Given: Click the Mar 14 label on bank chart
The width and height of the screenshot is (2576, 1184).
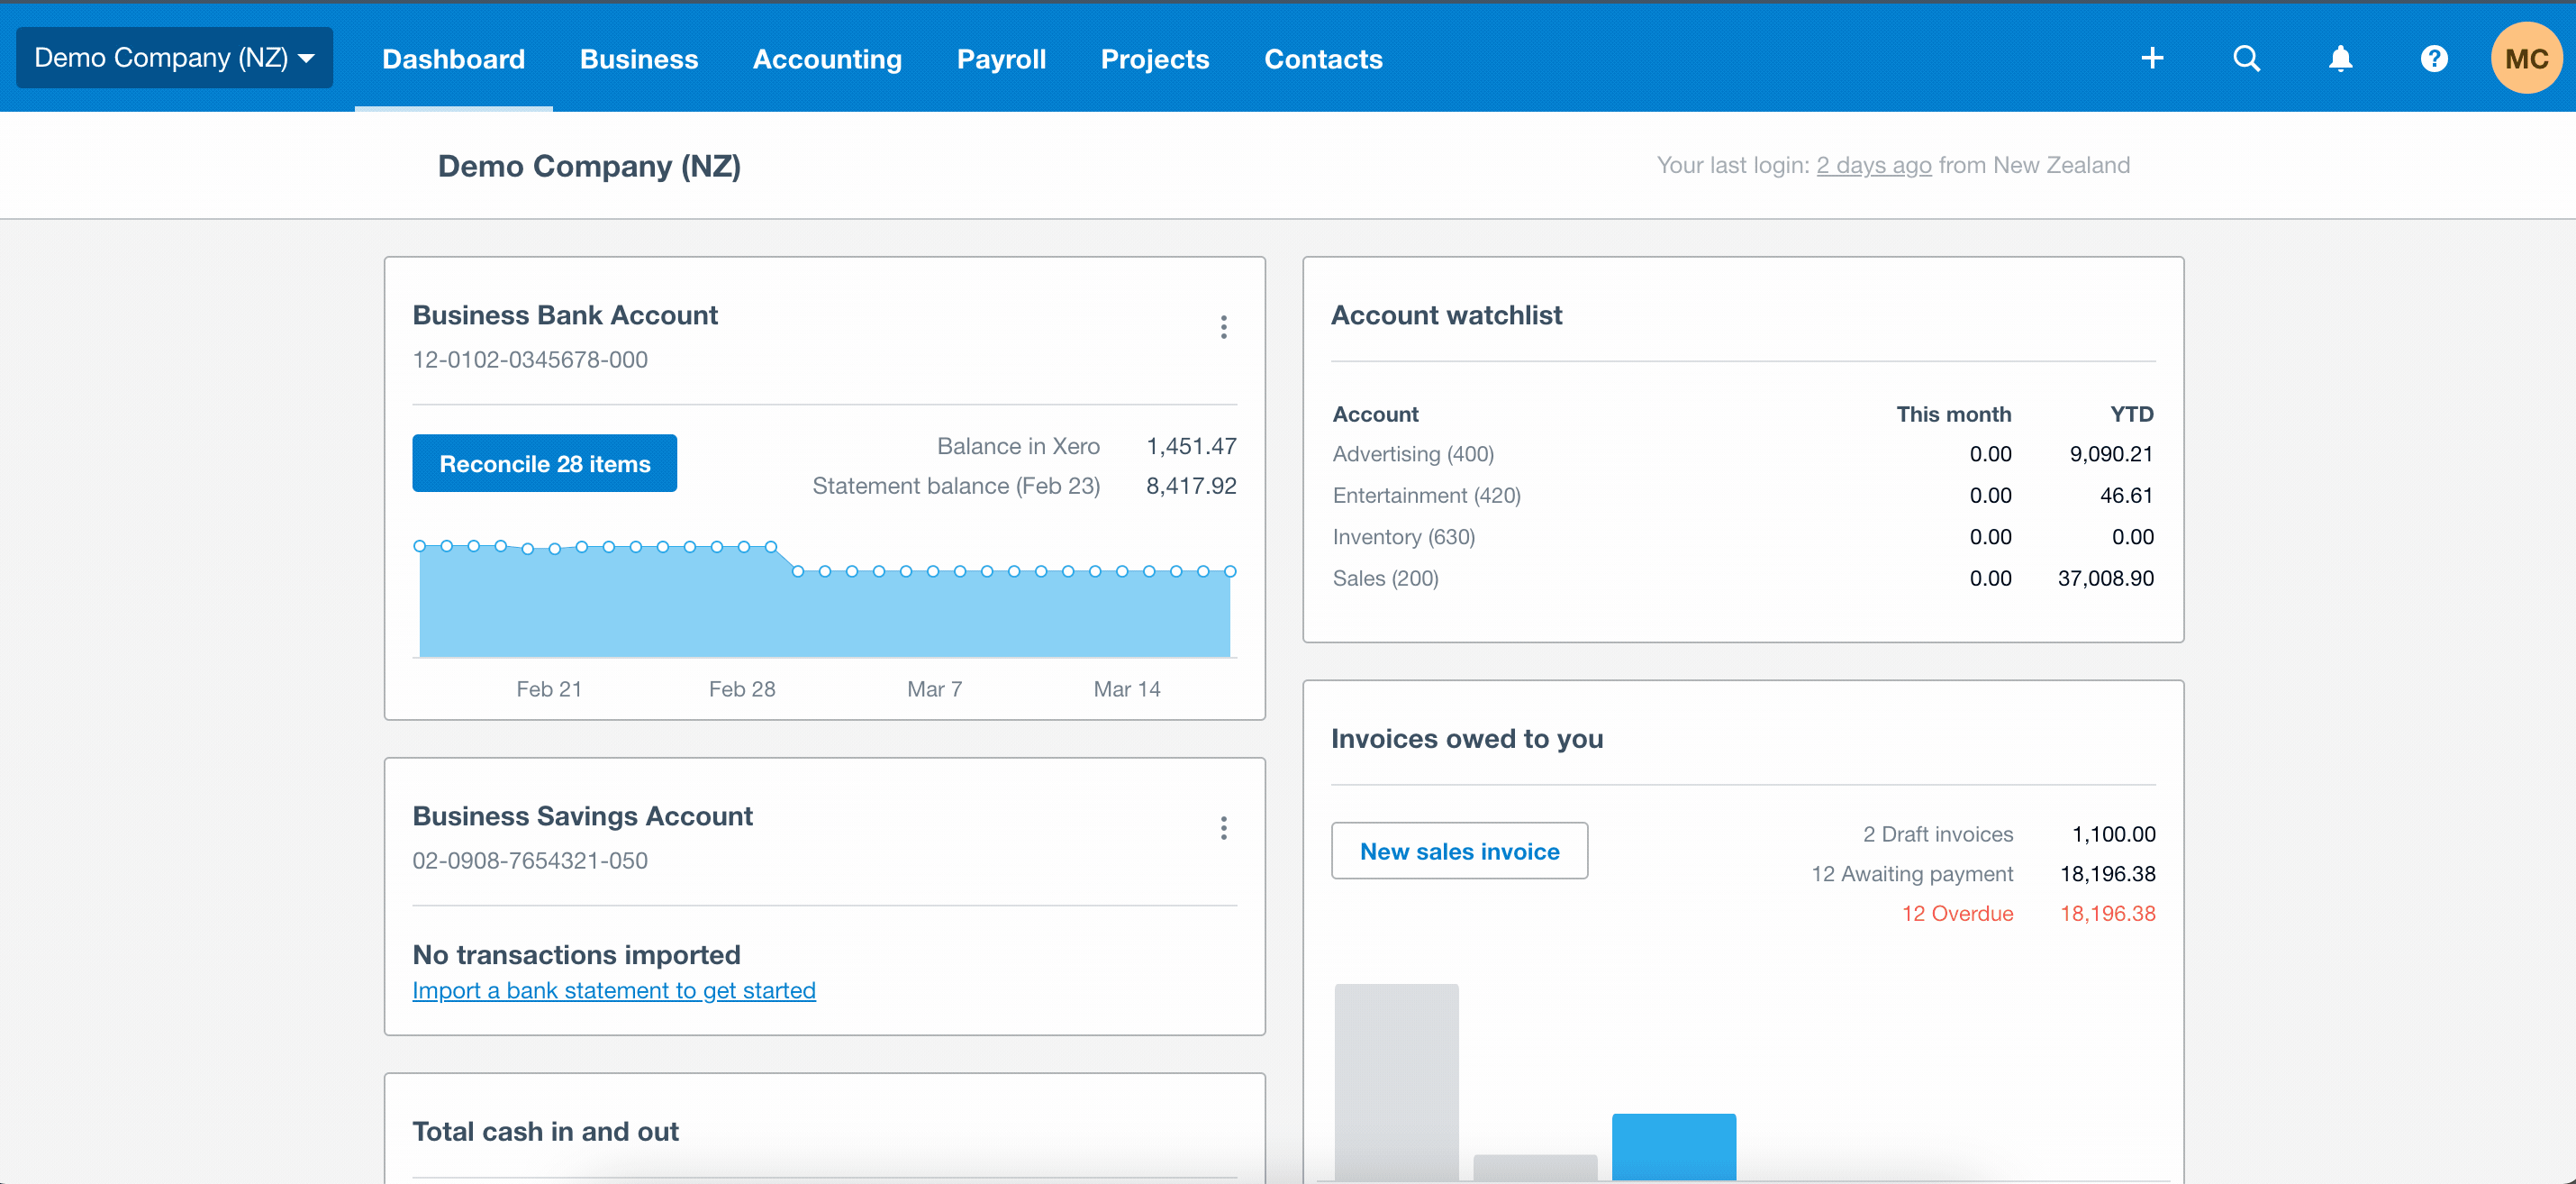Looking at the screenshot, I should [x=1127, y=689].
